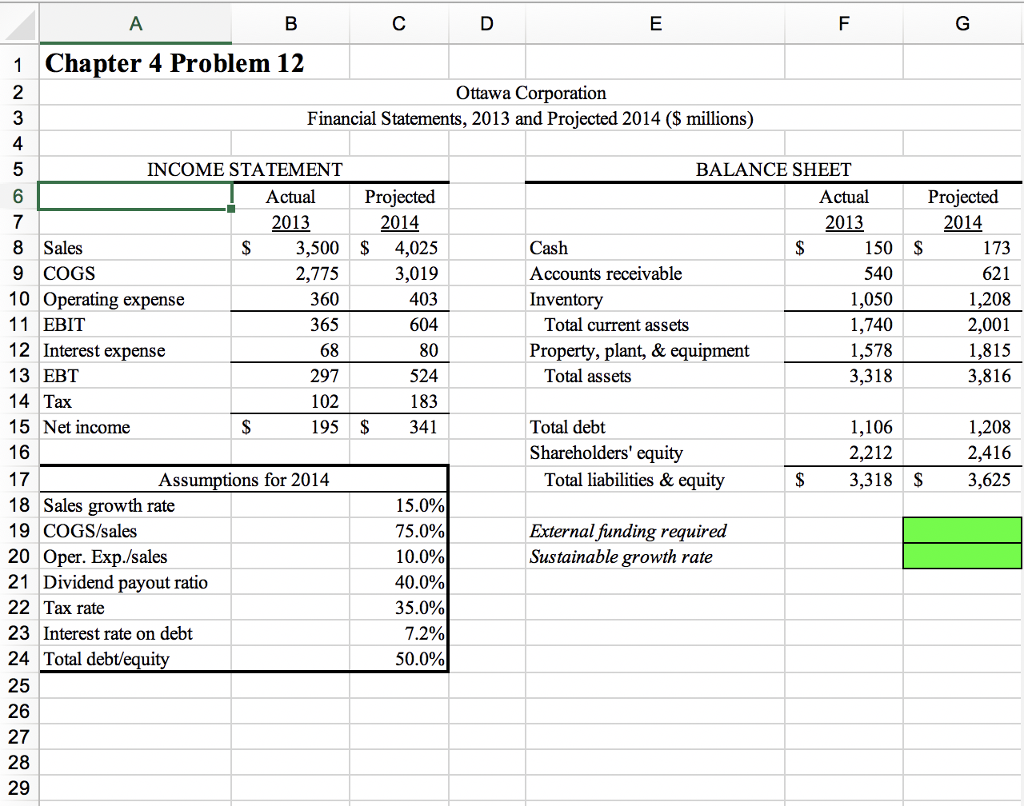
Task: Click the green External funding required cell
Action: [963, 530]
